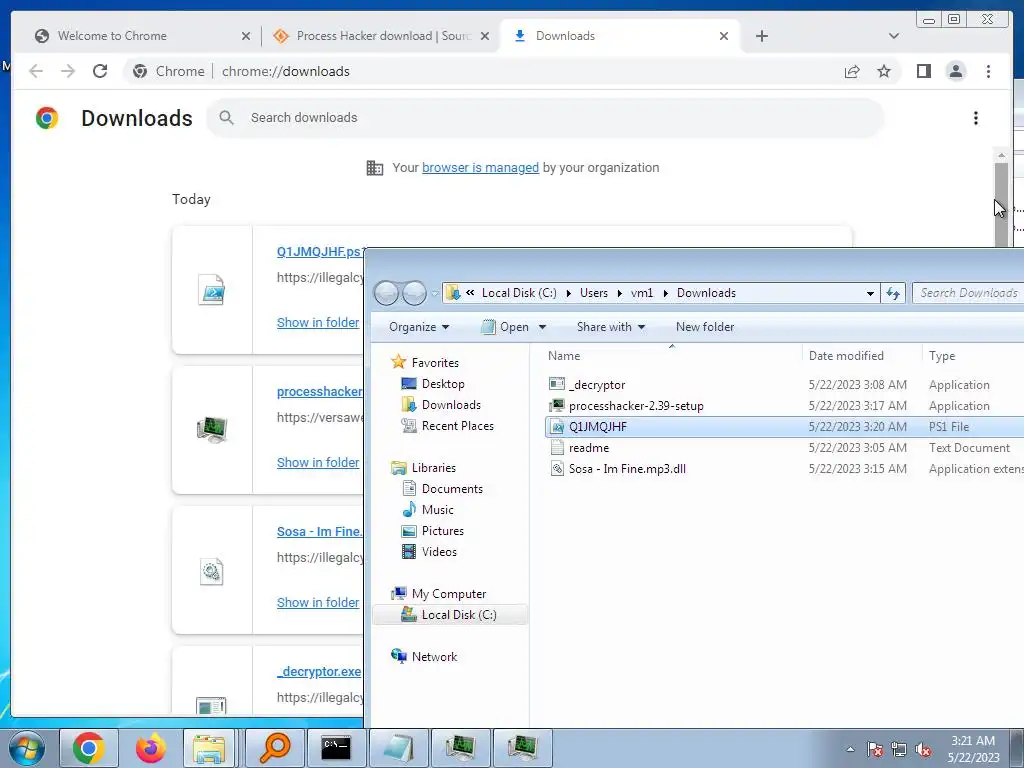Click Users in Explorer breadcrumb
Image resolution: width=1024 pixels, height=768 pixels.
pos(594,293)
